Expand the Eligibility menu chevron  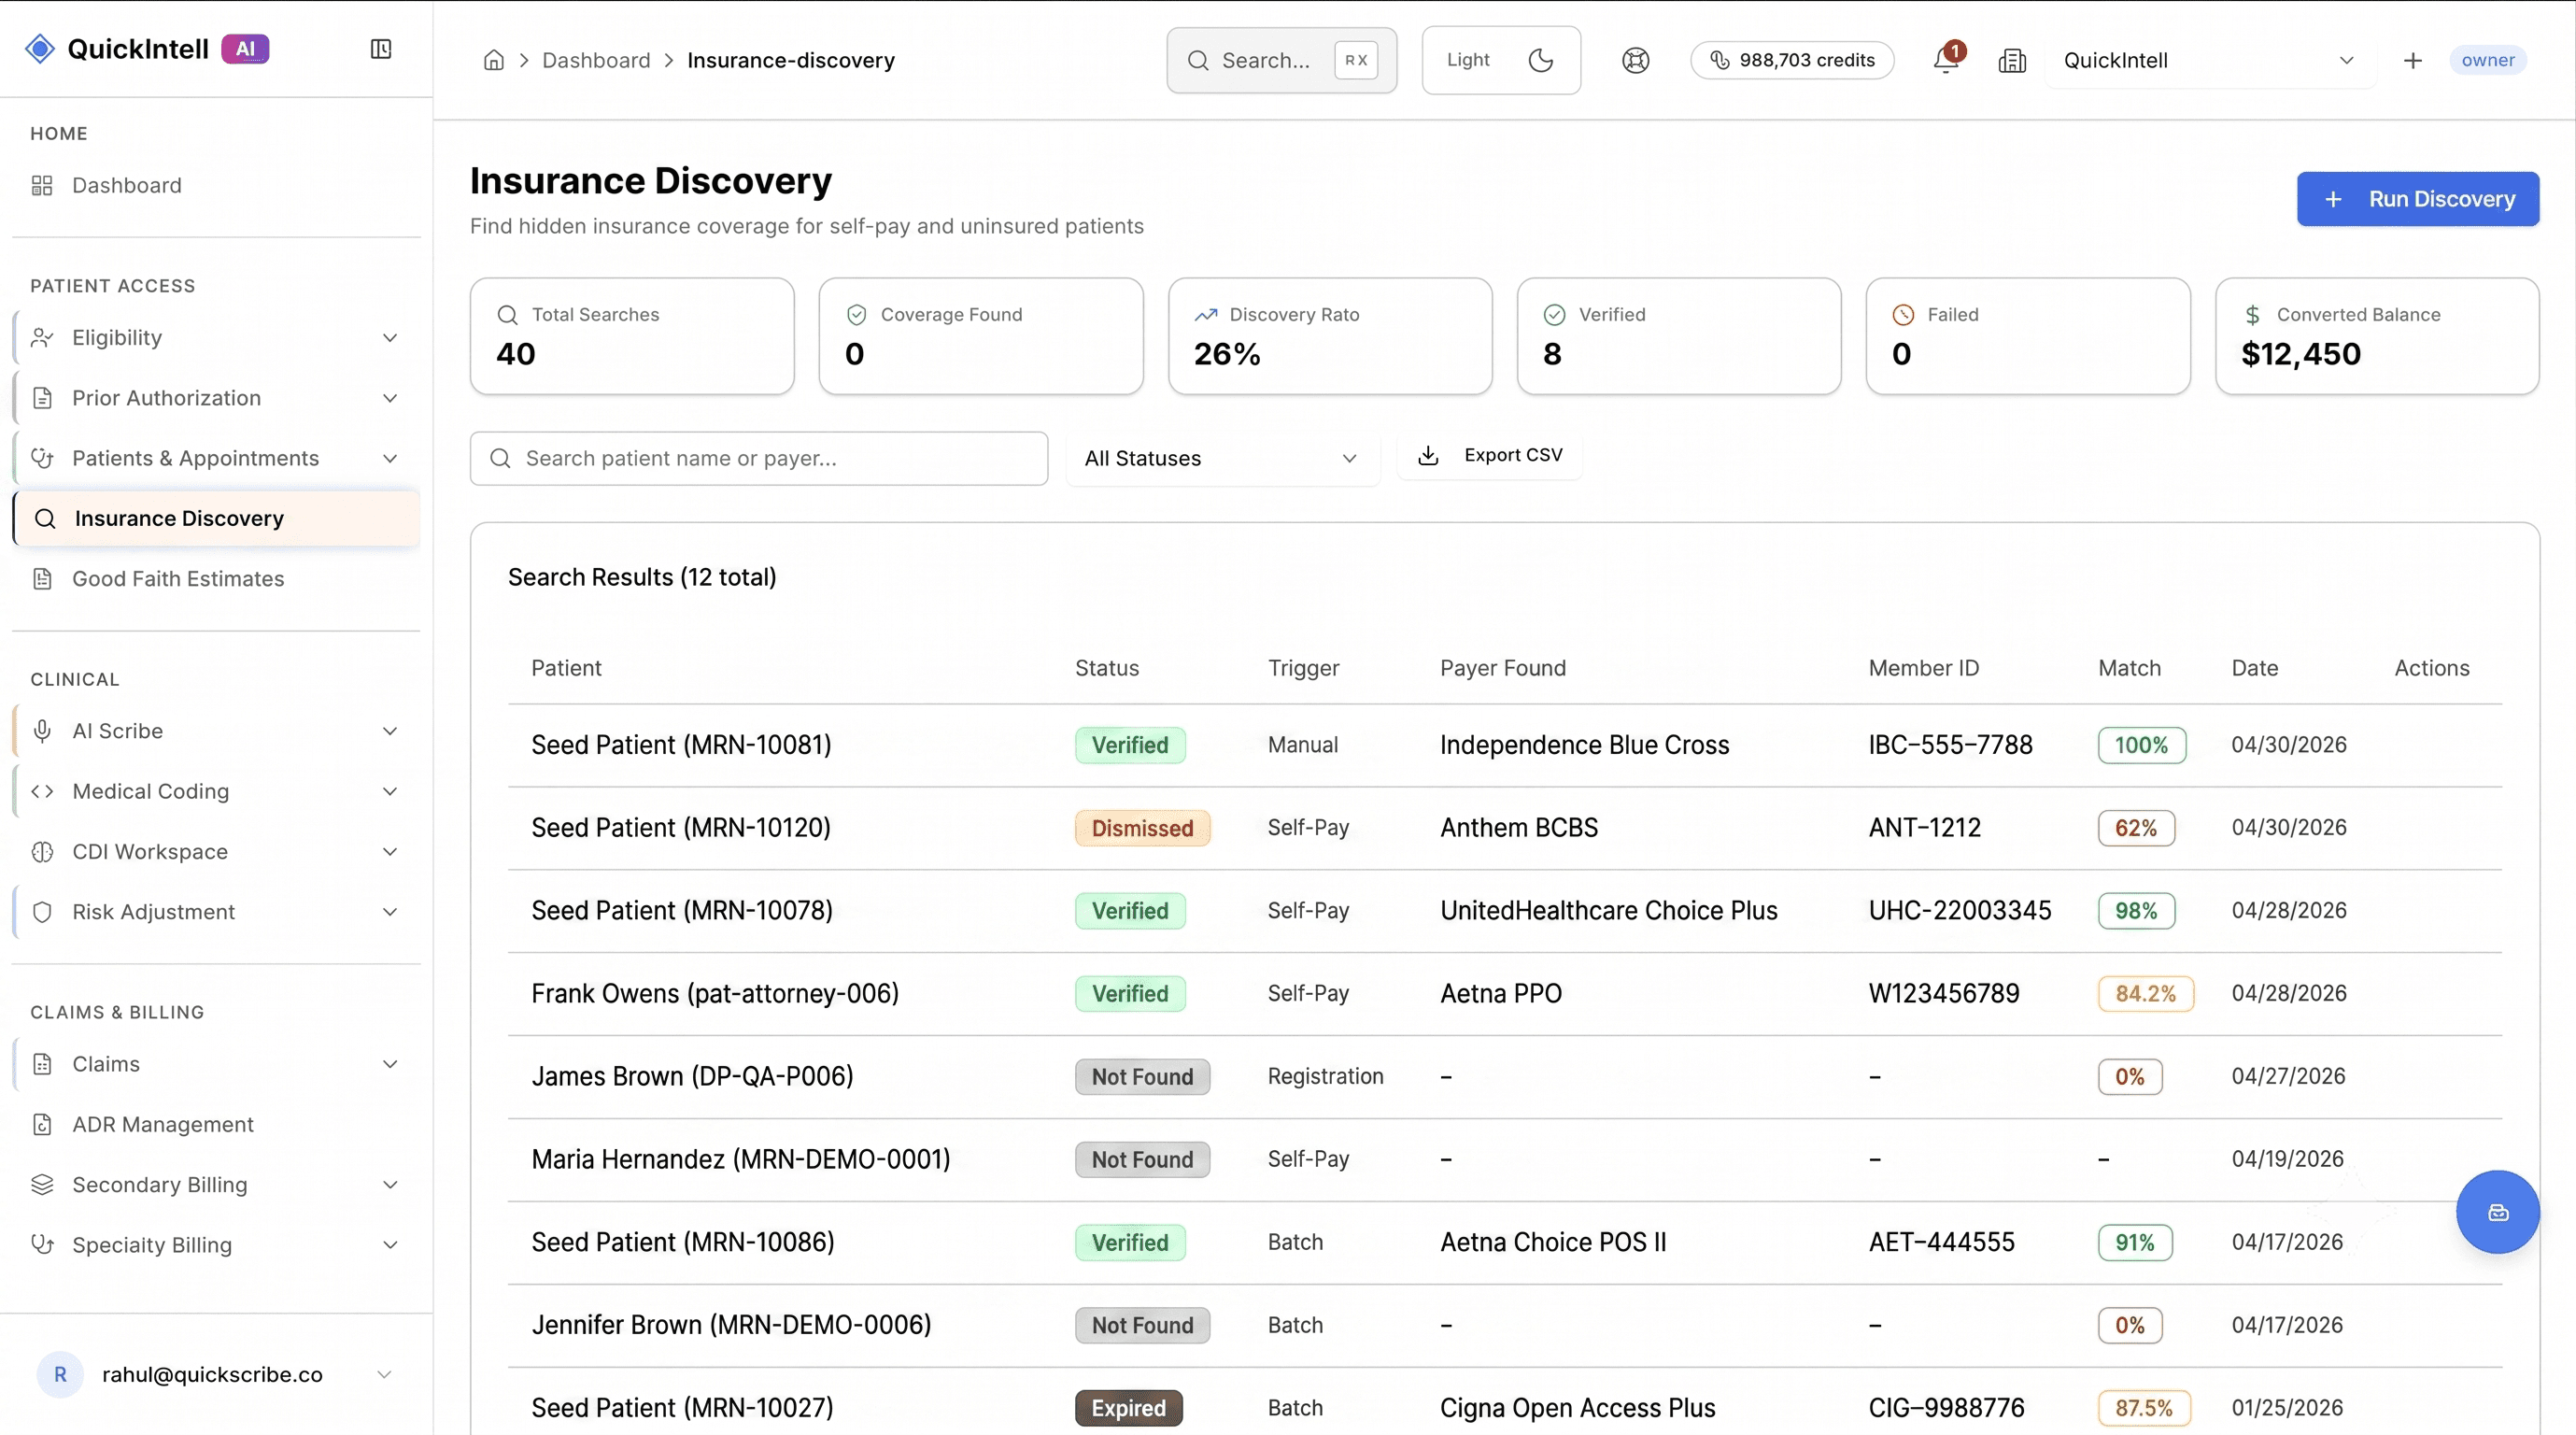tap(390, 338)
